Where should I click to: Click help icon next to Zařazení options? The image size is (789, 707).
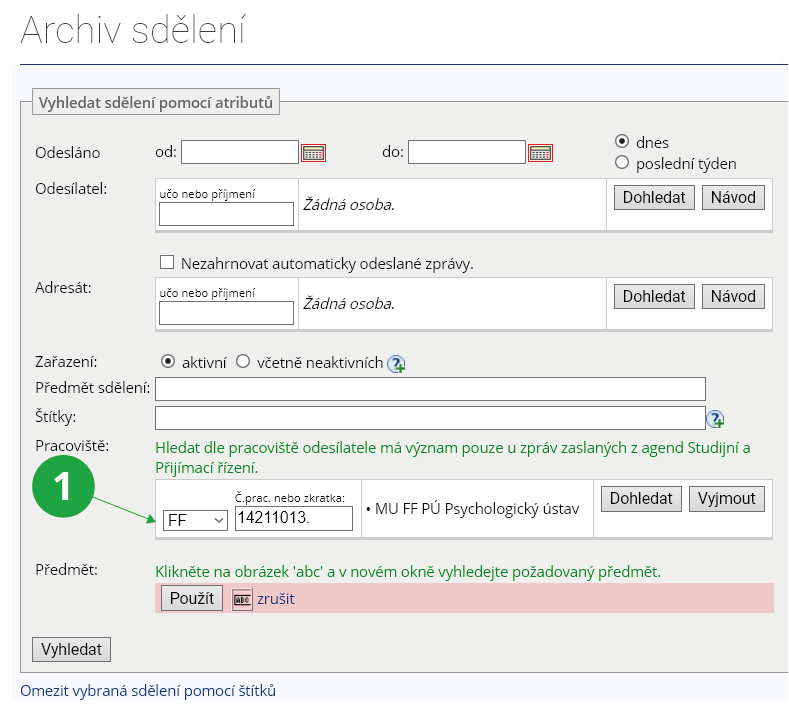tap(396, 364)
